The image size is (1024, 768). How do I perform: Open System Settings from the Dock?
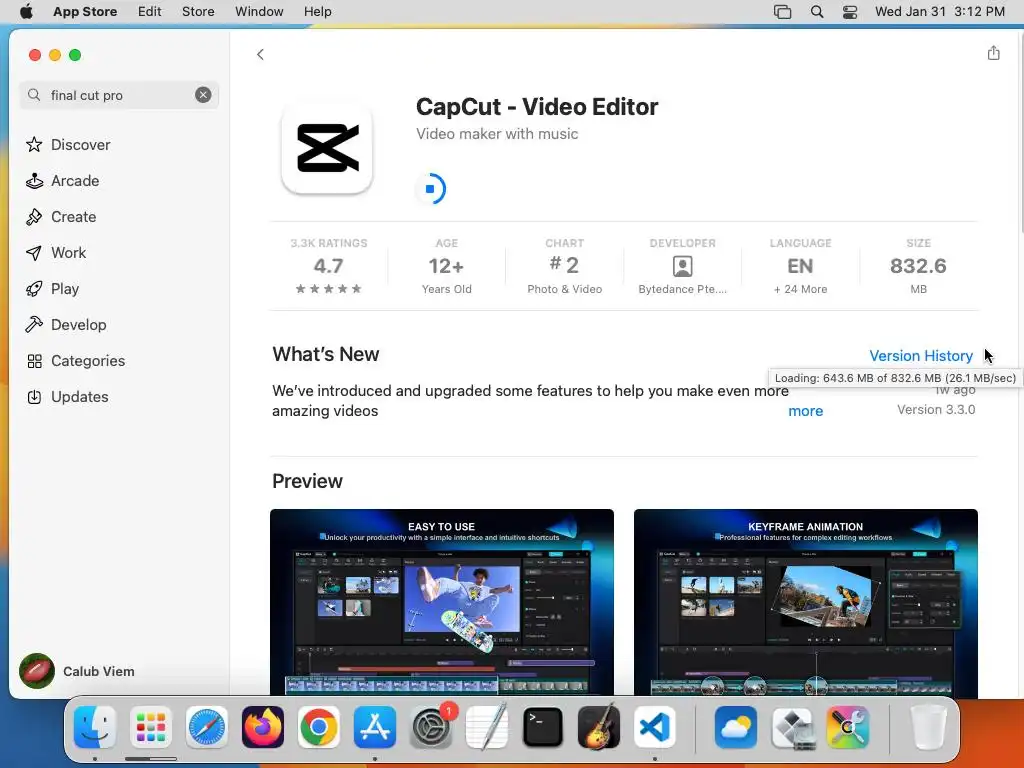[x=431, y=727]
